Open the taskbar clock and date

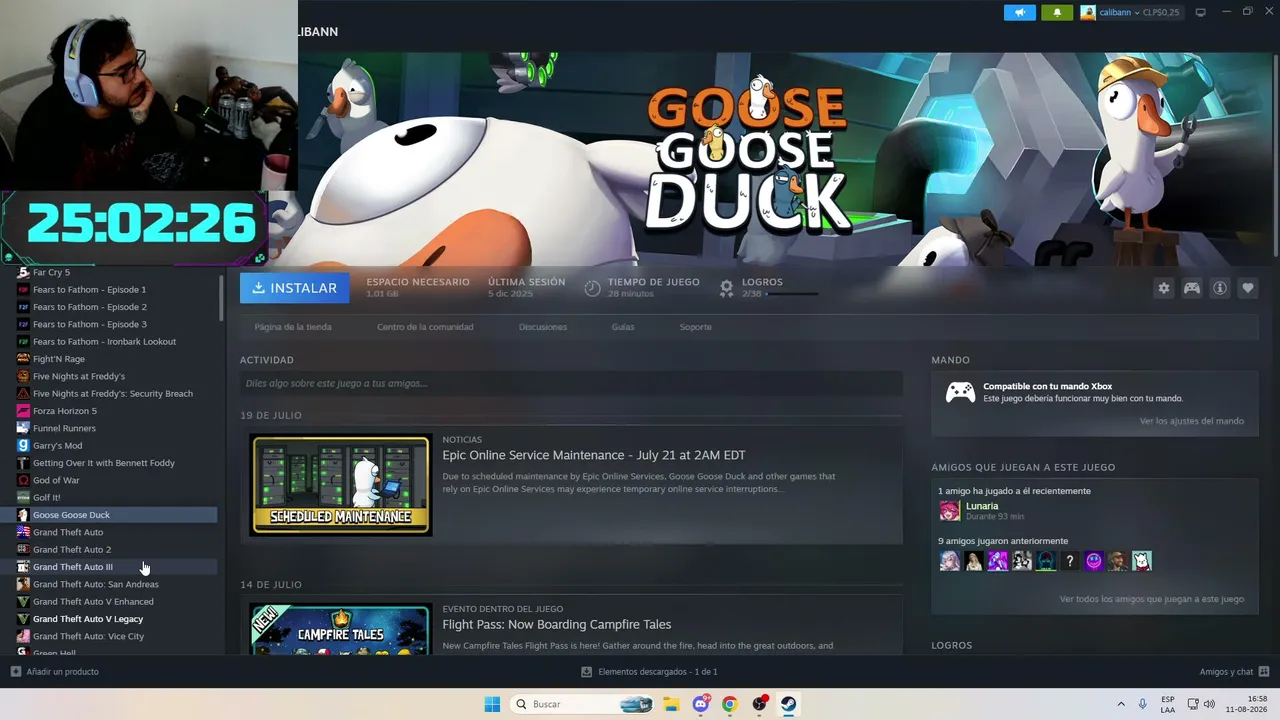1249,704
